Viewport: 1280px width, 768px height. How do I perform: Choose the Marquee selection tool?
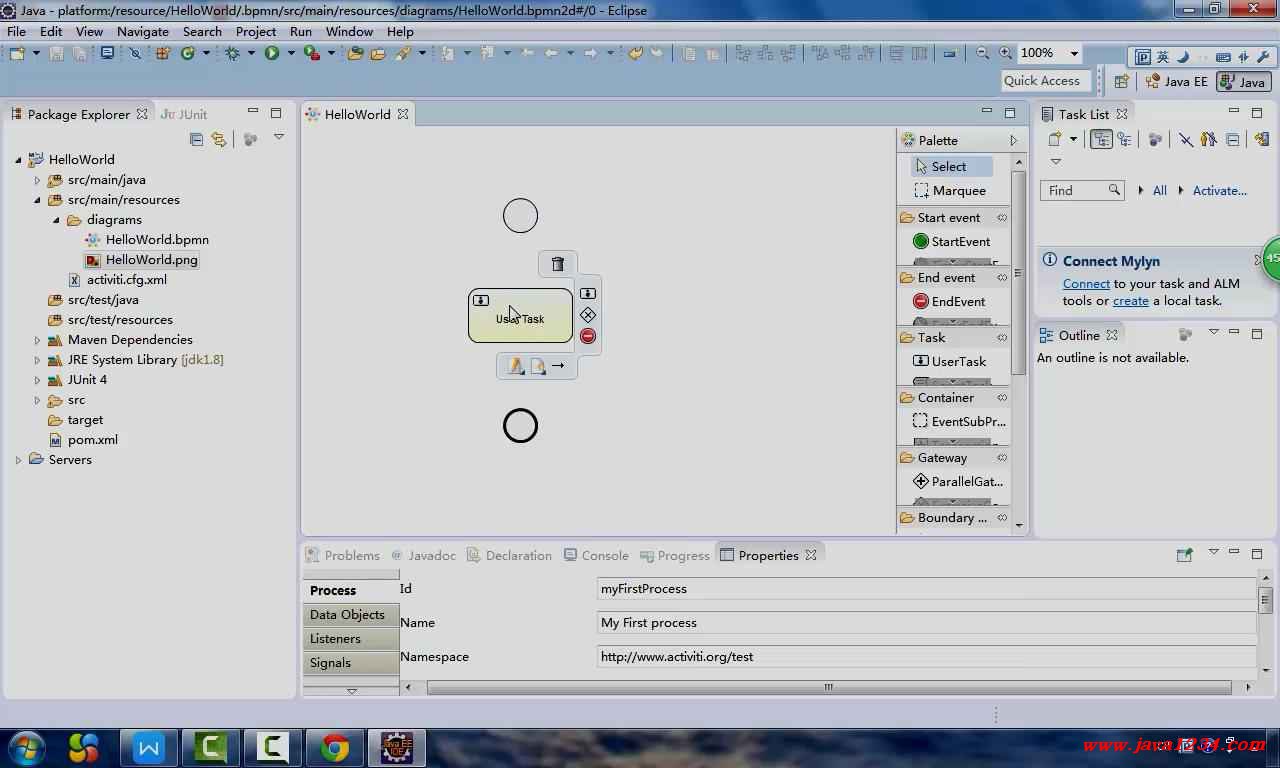tap(950, 190)
